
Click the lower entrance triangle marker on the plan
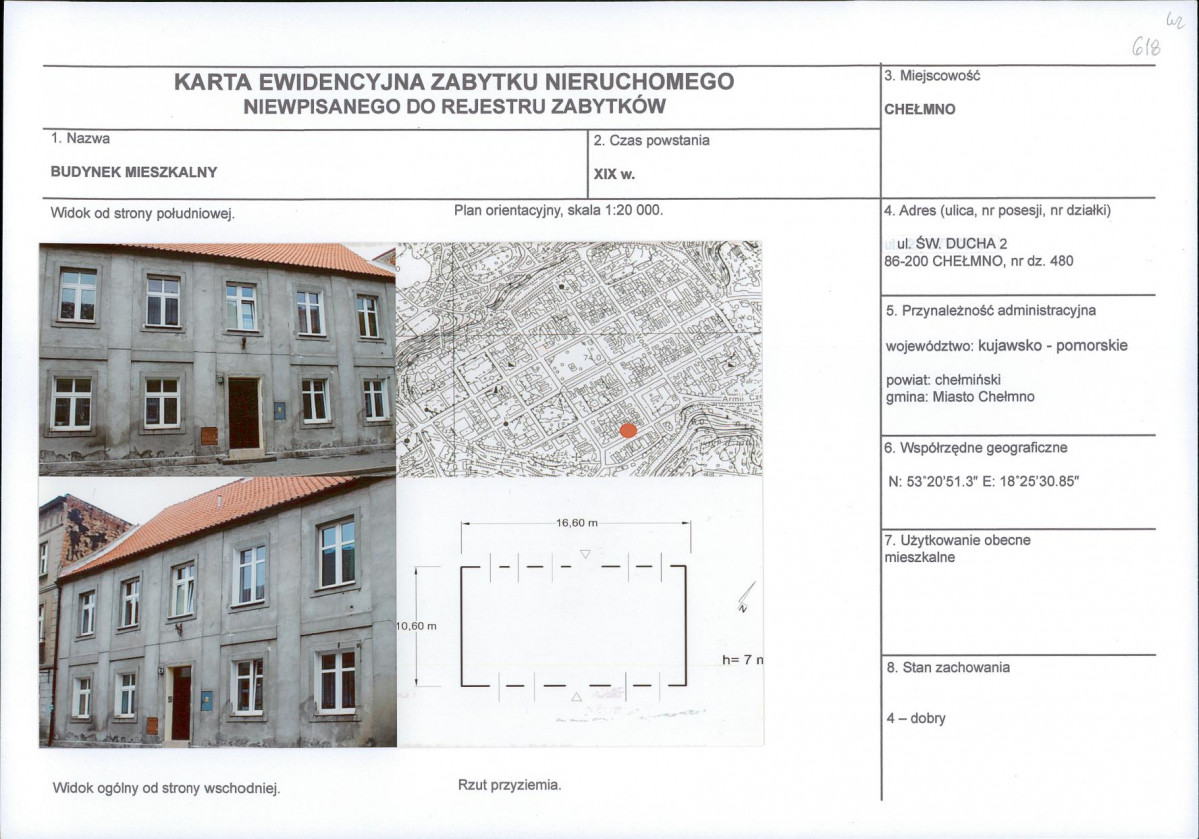pos(576,697)
